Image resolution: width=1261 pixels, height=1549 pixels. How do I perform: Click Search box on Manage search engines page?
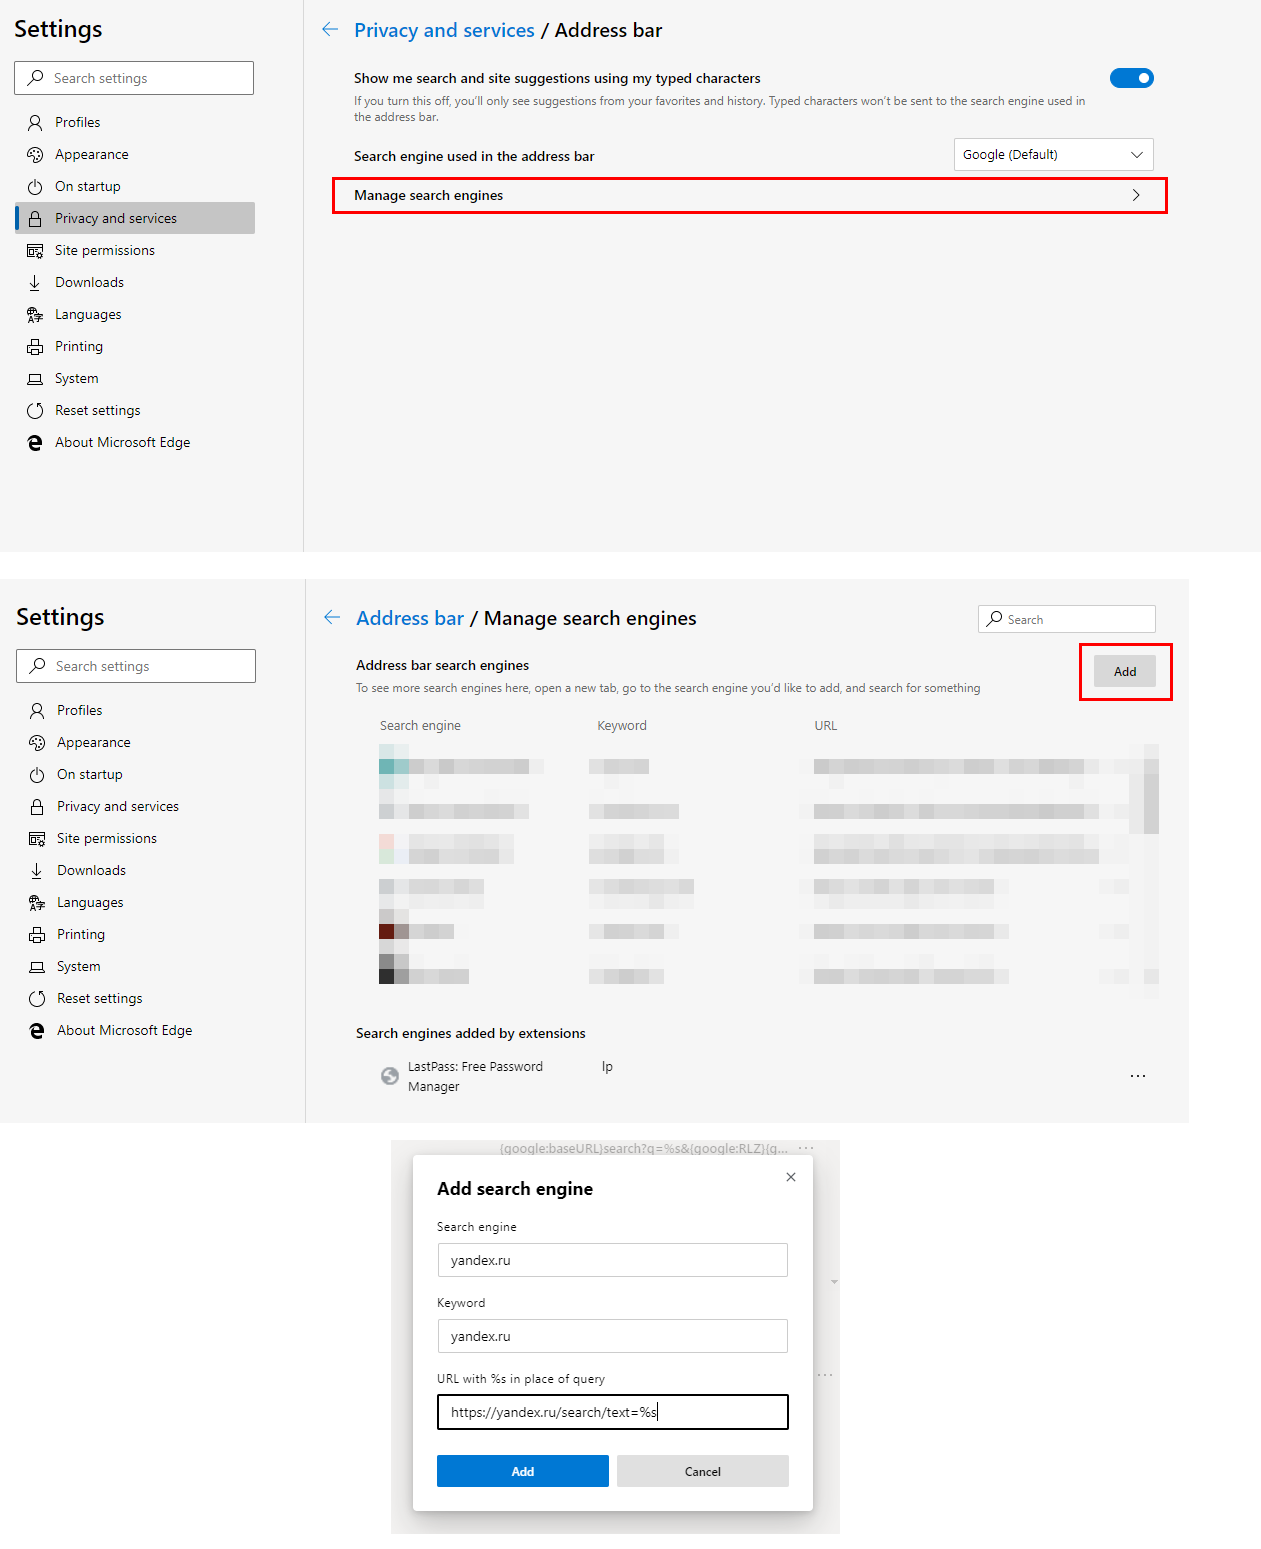(1067, 619)
